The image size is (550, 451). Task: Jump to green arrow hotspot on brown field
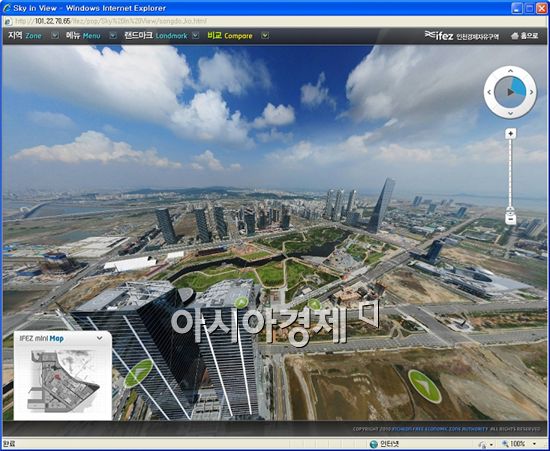[424, 386]
